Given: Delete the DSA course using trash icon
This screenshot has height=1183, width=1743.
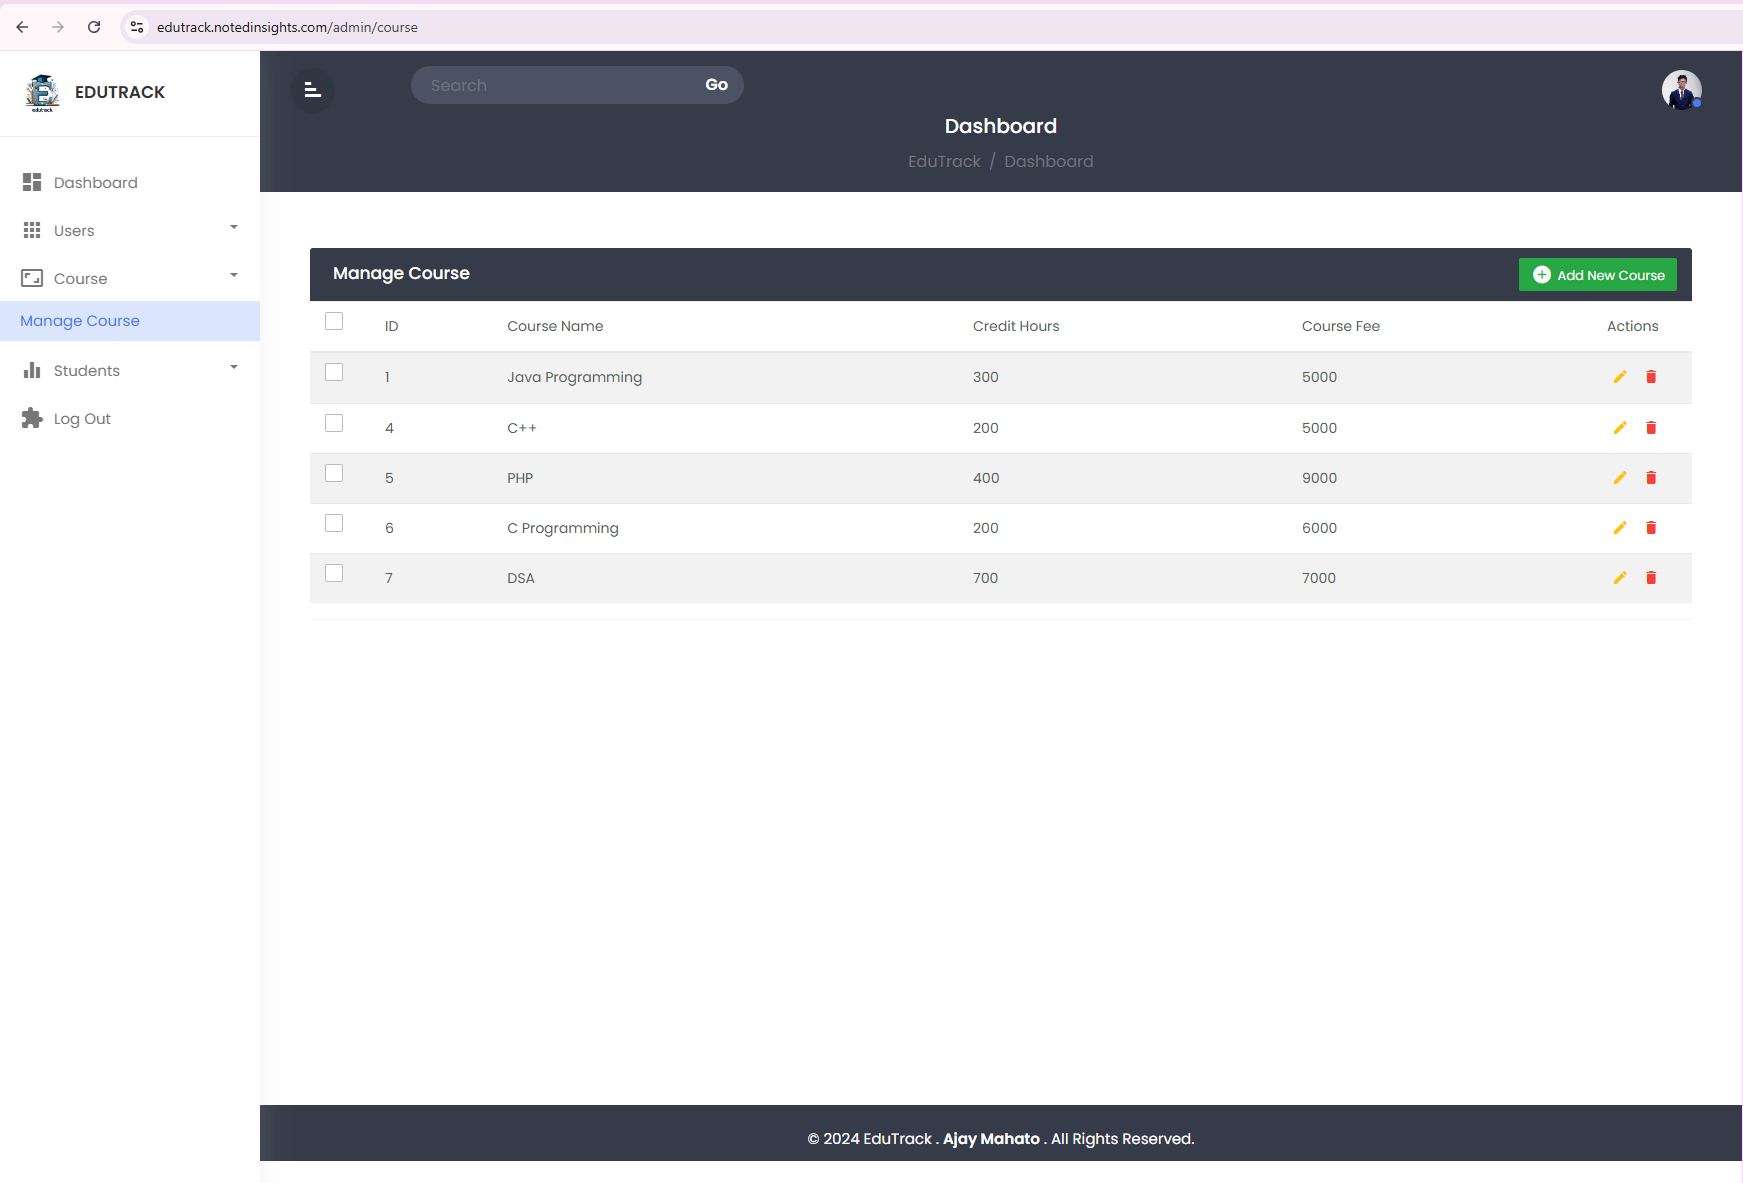Looking at the screenshot, I should point(1651,577).
